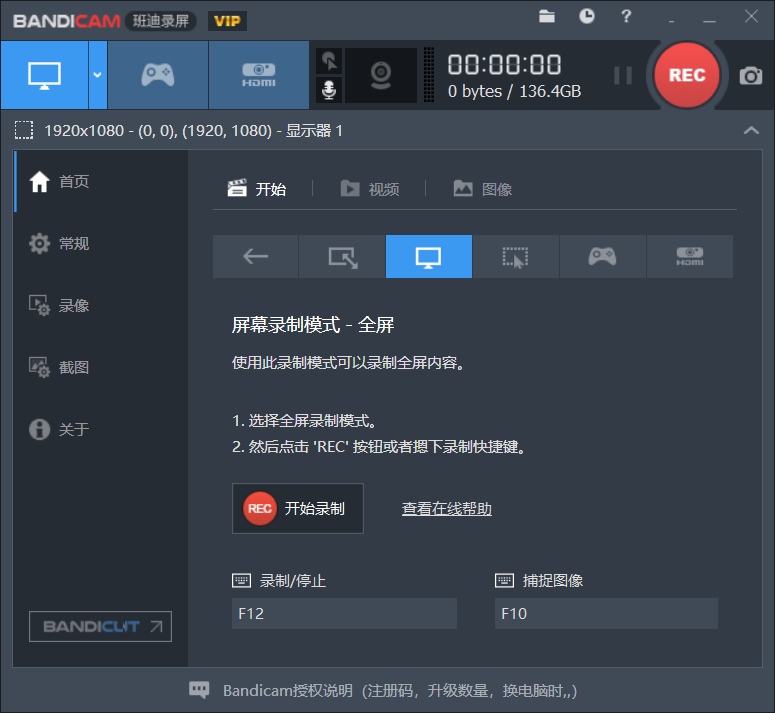
Task: Click the pause recording button
Action: click(623, 76)
